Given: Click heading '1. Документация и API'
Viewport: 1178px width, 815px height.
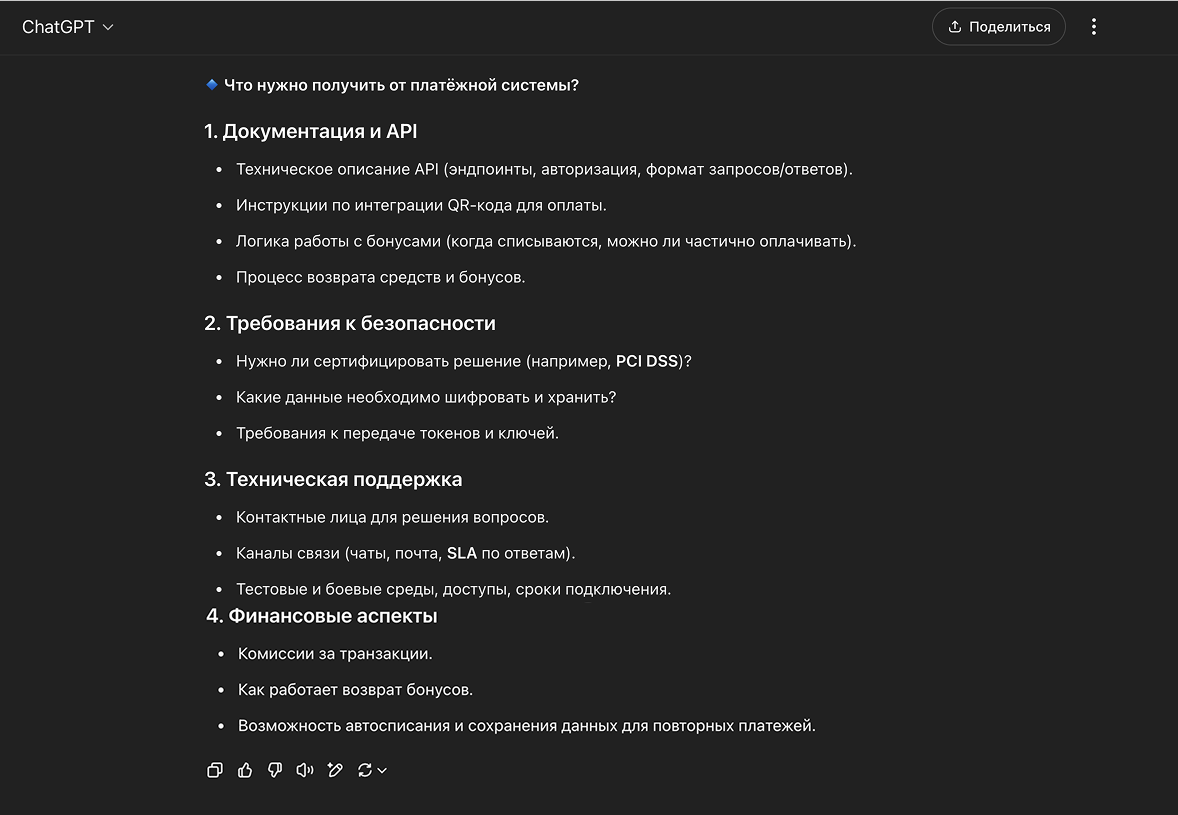Looking at the screenshot, I should tap(311, 131).
